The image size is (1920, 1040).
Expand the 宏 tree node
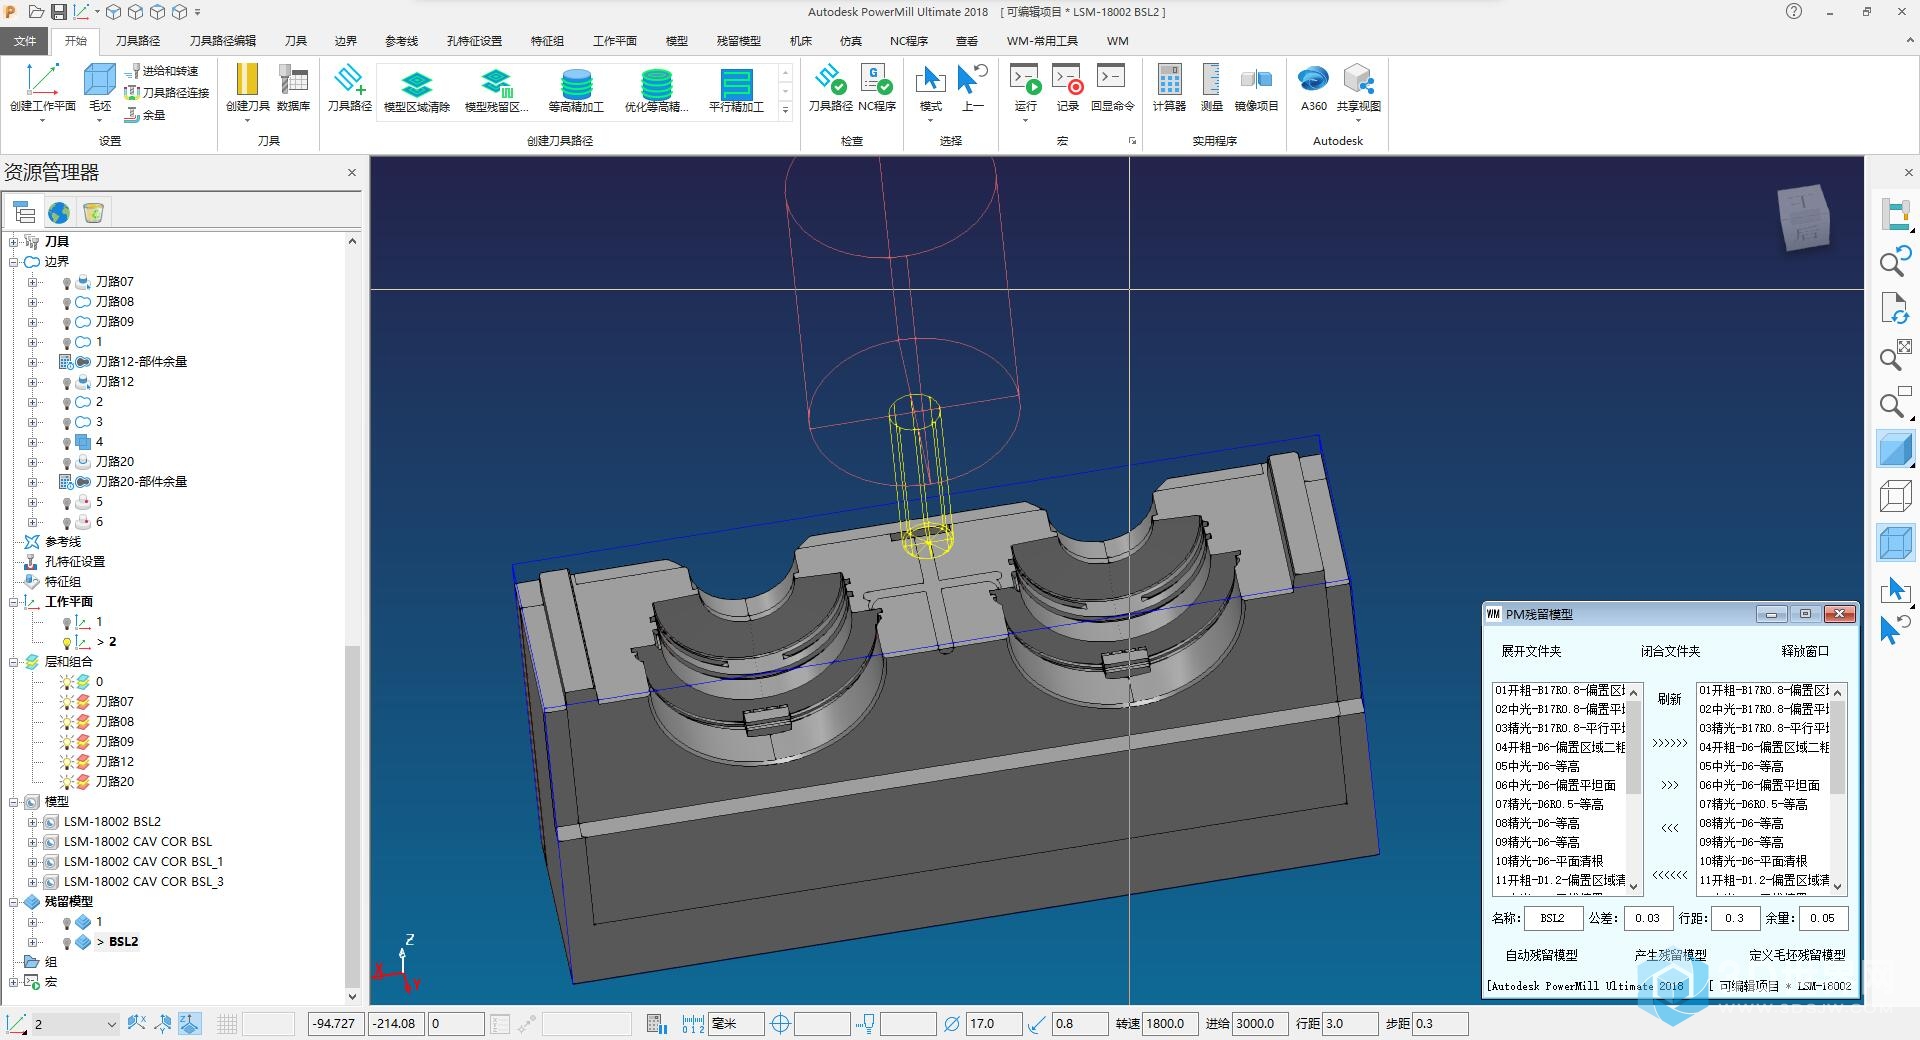[14, 982]
